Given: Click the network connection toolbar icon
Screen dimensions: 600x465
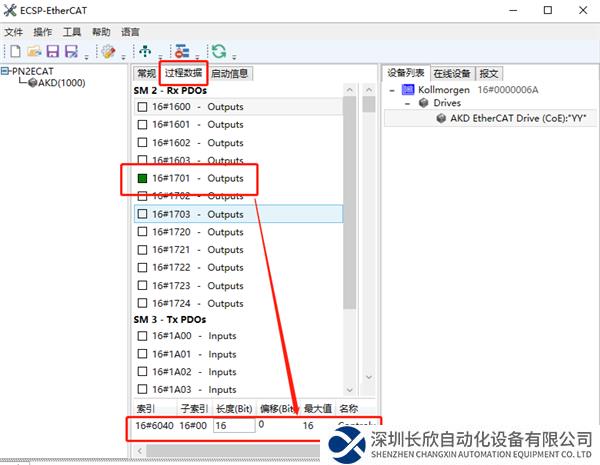Looking at the screenshot, I should [x=145, y=51].
